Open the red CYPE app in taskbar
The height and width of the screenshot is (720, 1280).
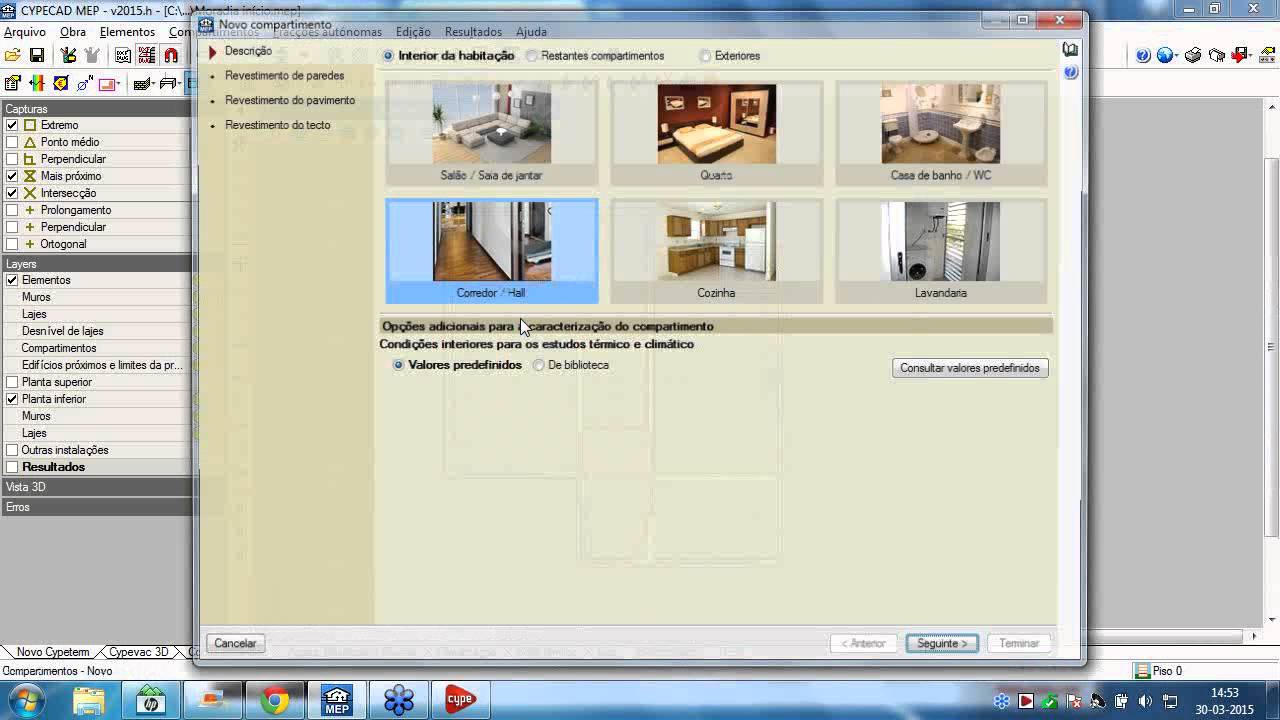pos(460,700)
